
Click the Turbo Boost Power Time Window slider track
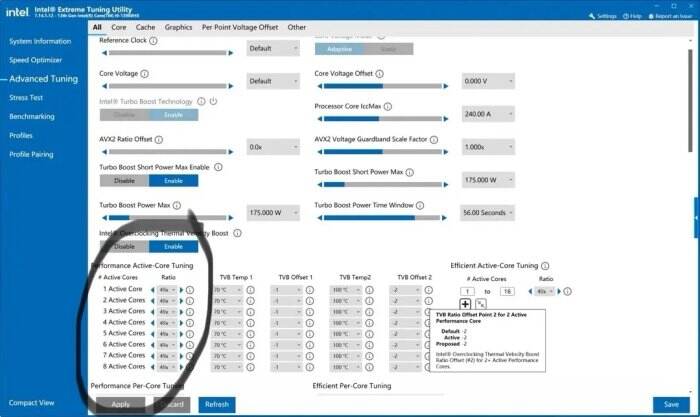[382, 218]
